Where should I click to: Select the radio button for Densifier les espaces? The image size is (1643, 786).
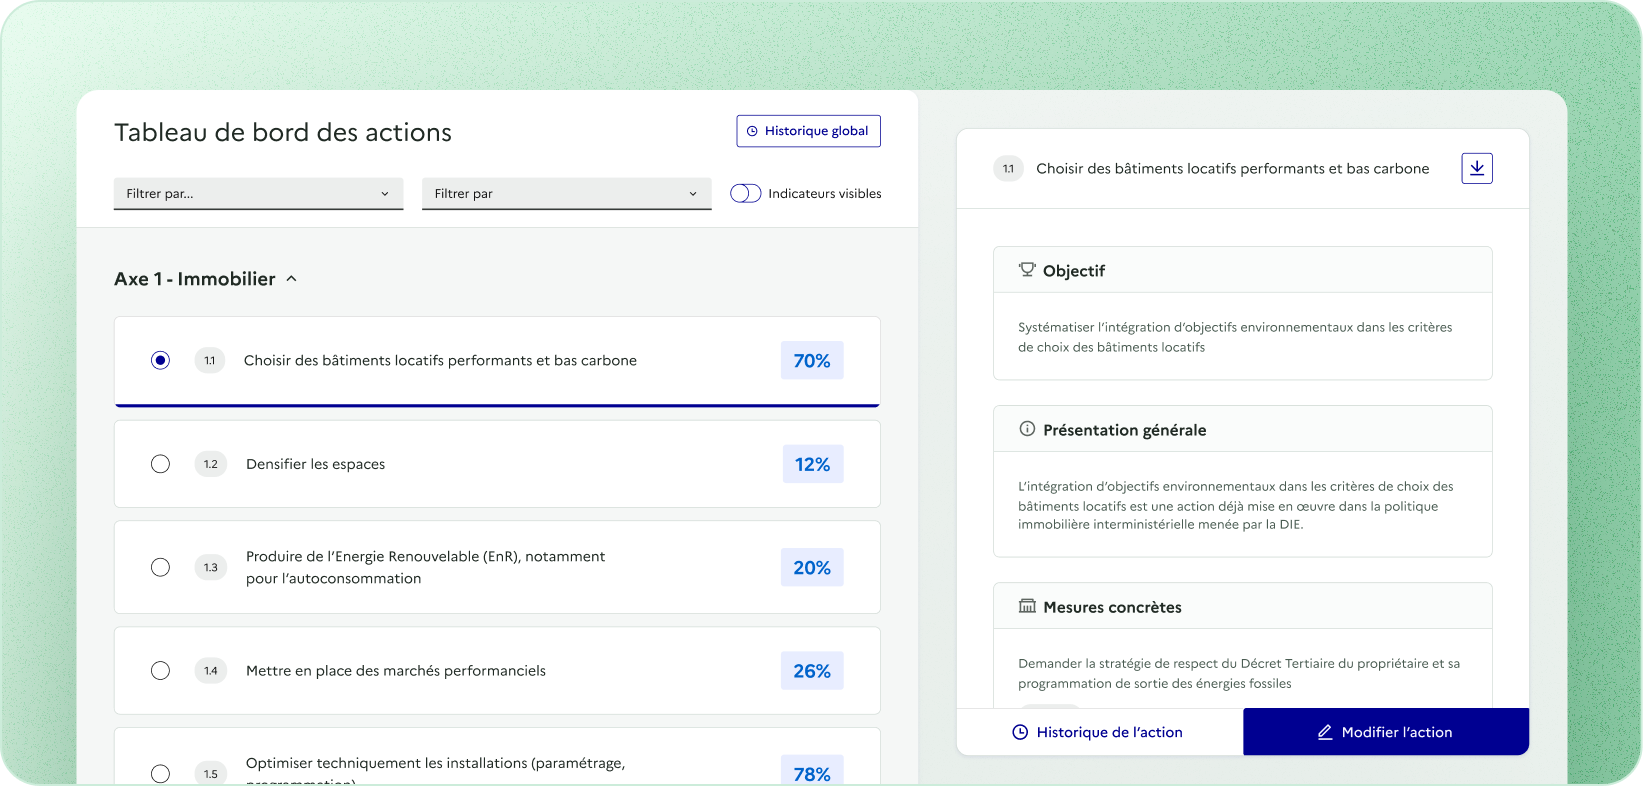160,464
